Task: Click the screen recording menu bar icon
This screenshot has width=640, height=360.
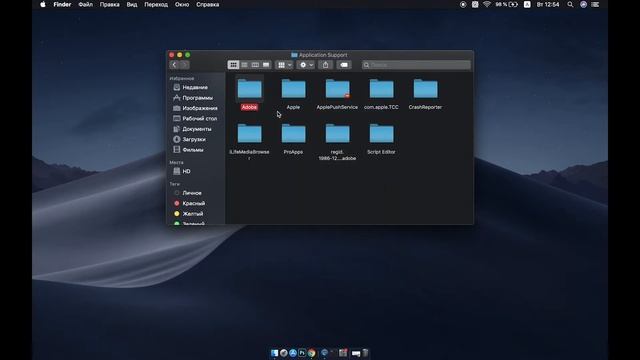Action: pos(463,4)
